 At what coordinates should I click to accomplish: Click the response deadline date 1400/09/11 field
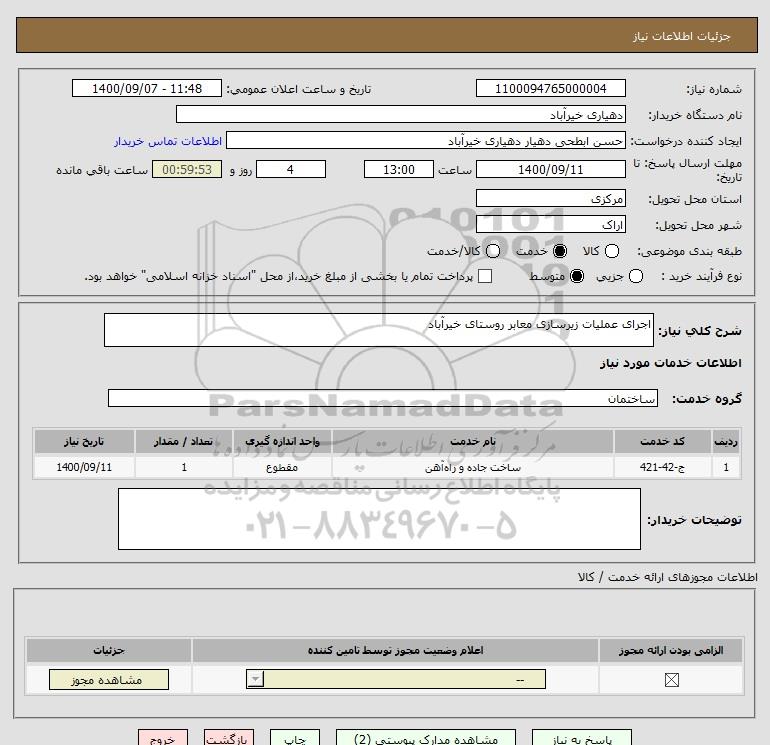(x=550, y=169)
